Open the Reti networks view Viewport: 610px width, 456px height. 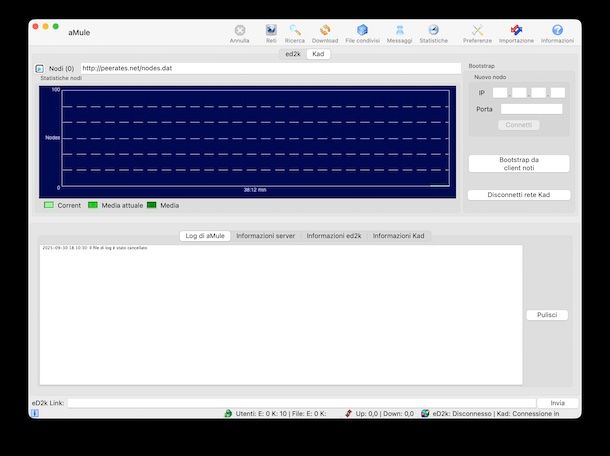click(x=271, y=31)
